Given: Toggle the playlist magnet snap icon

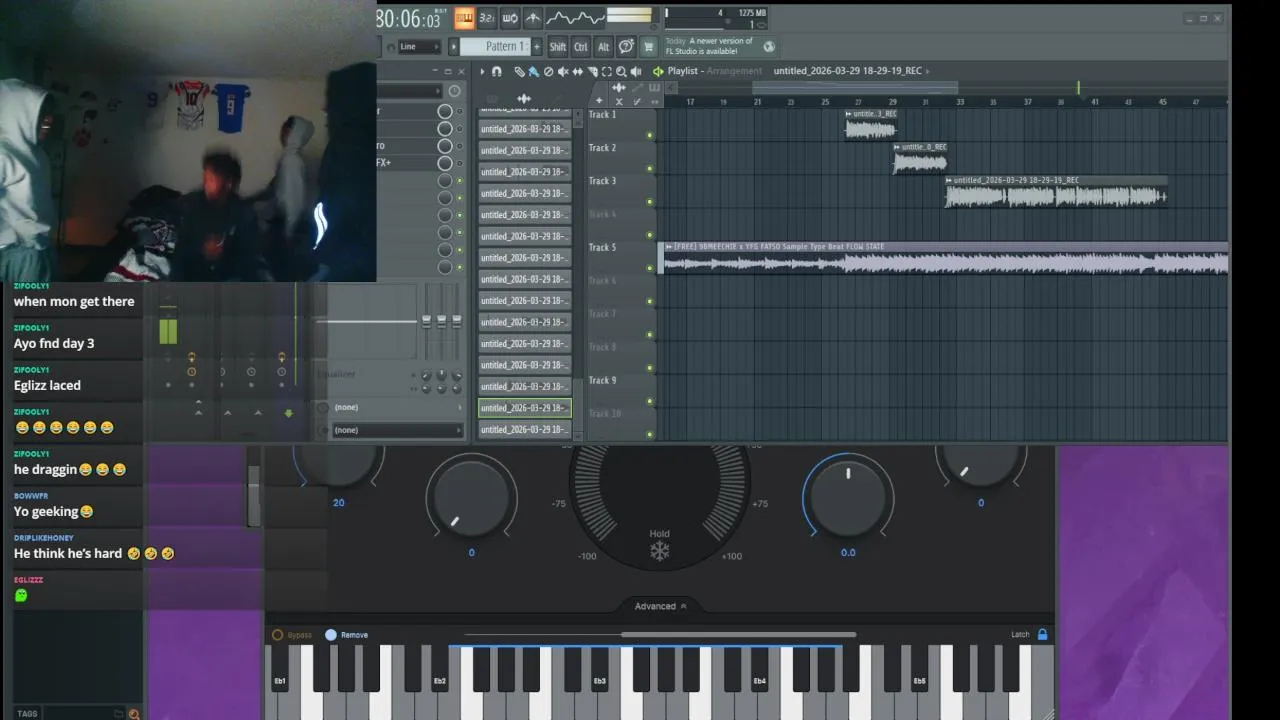Looking at the screenshot, I should [x=497, y=71].
